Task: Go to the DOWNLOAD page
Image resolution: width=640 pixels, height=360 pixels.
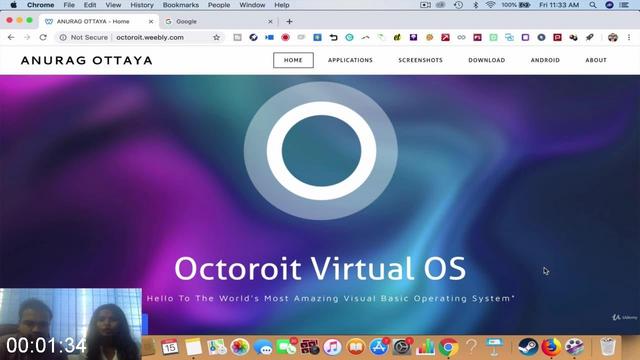Action: [487, 60]
